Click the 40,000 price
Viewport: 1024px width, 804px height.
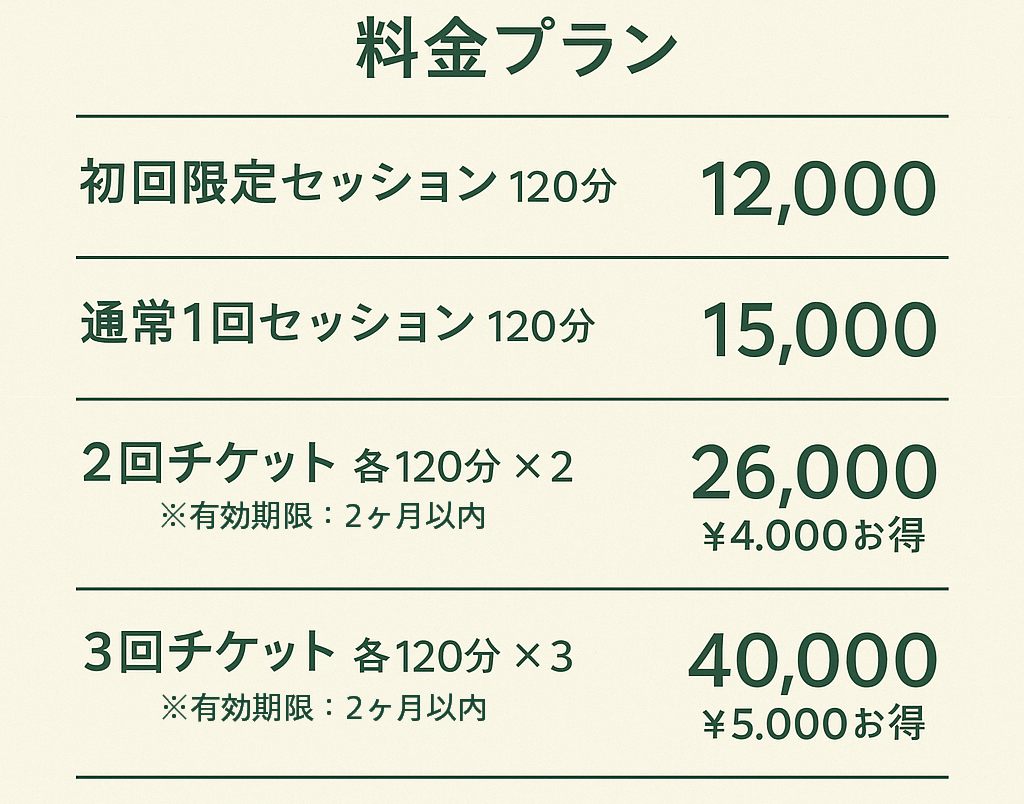coord(814,662)
